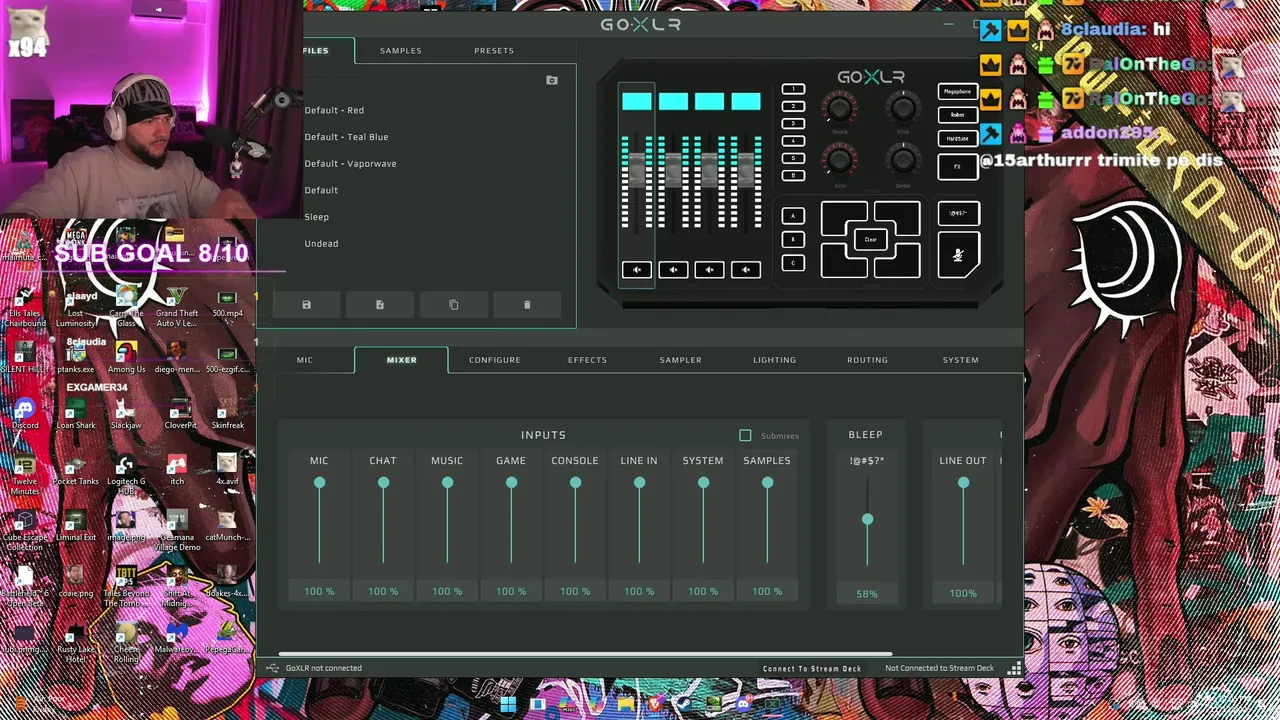Select the Default - Teal Blue profile
This screenshot has width=1280, height=720.
pos(347,137)
